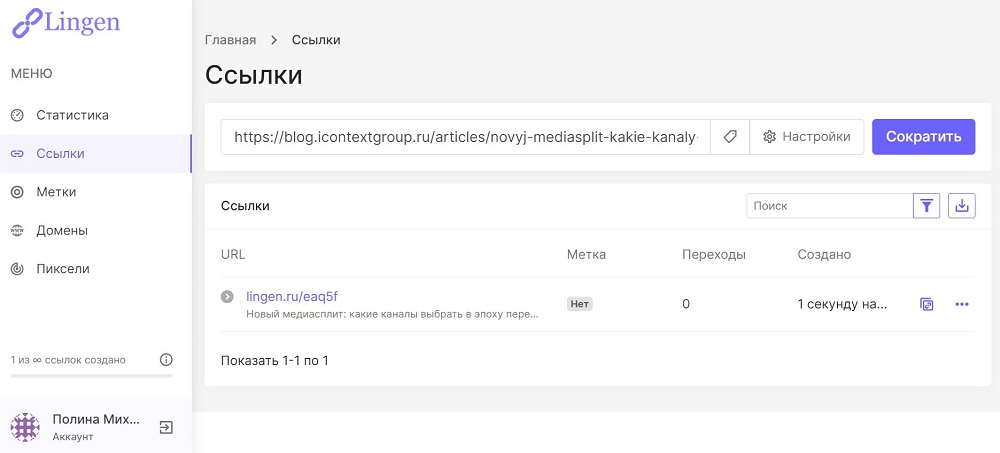The image size is (1000, 453).
Task: Click the tag icon beside the URL field
Action: [730, 137]
